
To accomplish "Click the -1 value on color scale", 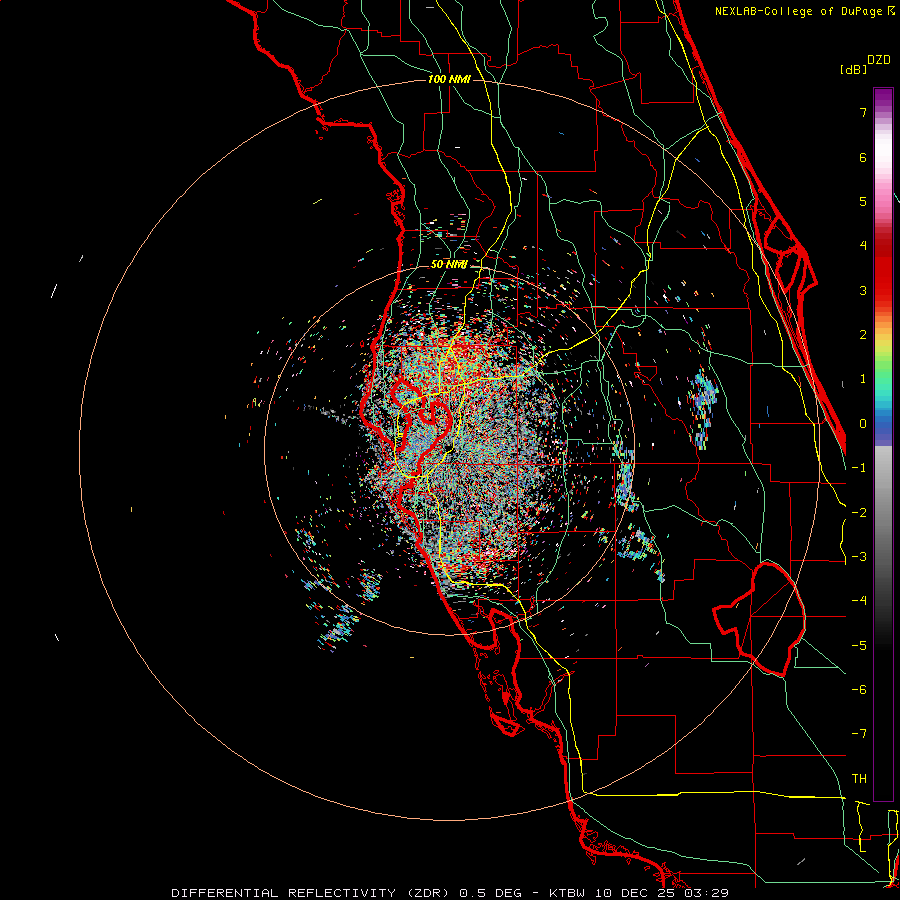I will (859, 468).
